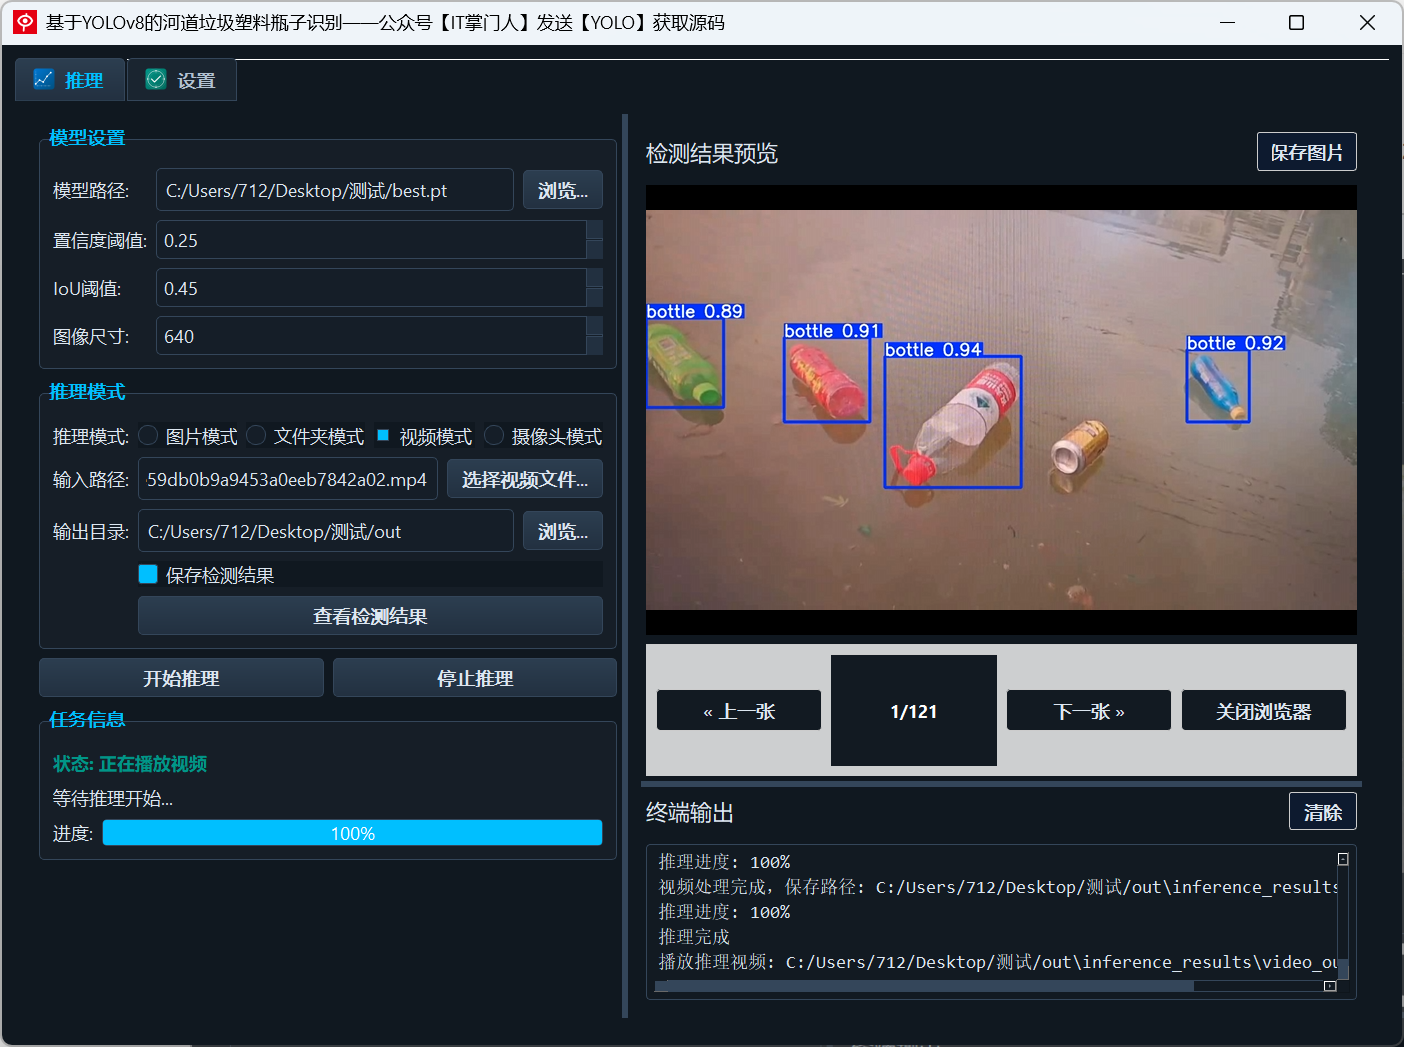This screenshot has height=1047, width=1404.
Task: Click the 关闭浏览器 button
Action: pos(1264,711)
